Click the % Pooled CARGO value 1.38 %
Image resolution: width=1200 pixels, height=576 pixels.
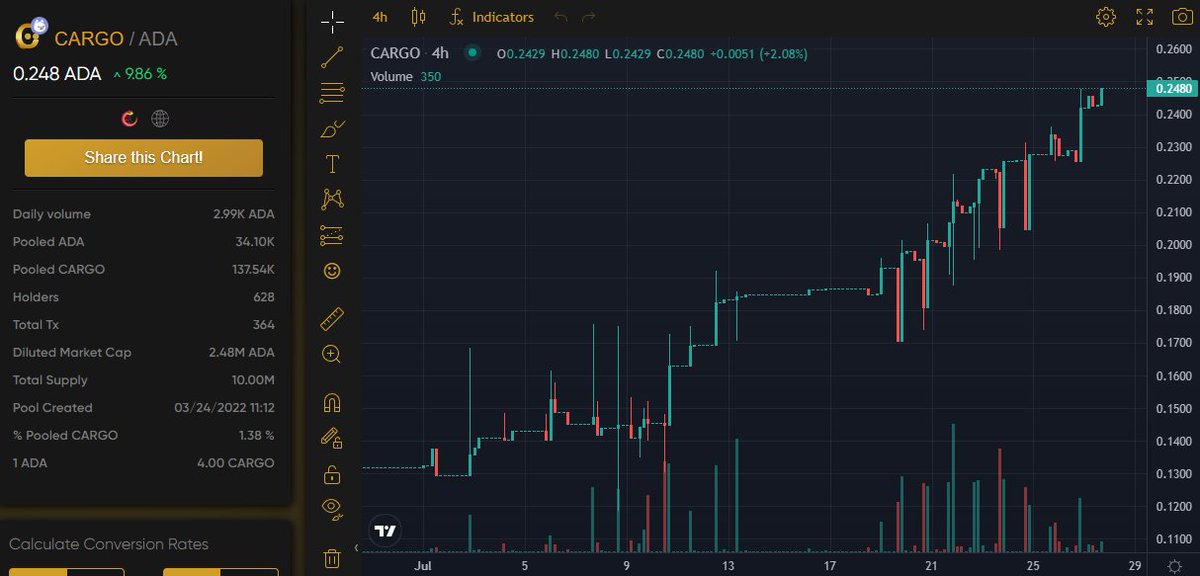tap(256, 435)
